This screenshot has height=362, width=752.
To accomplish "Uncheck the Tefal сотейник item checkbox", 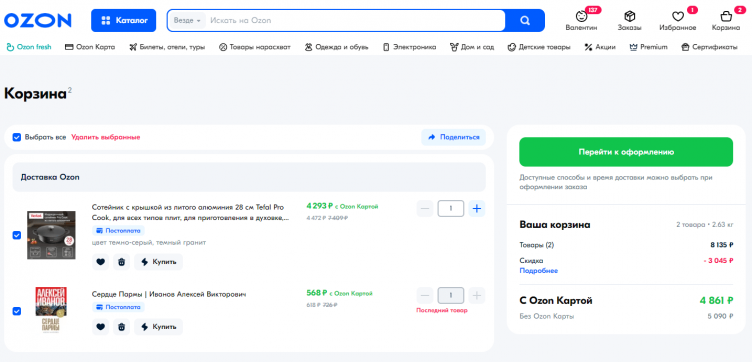I will coord(17,235).
